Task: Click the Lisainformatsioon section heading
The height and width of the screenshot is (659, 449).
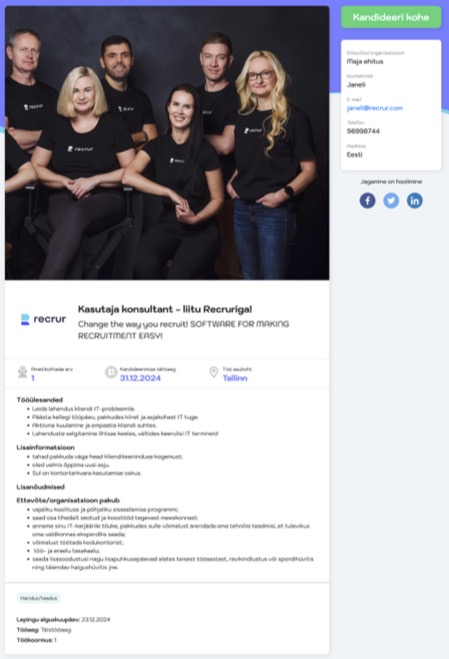Action: pos(45,447)
